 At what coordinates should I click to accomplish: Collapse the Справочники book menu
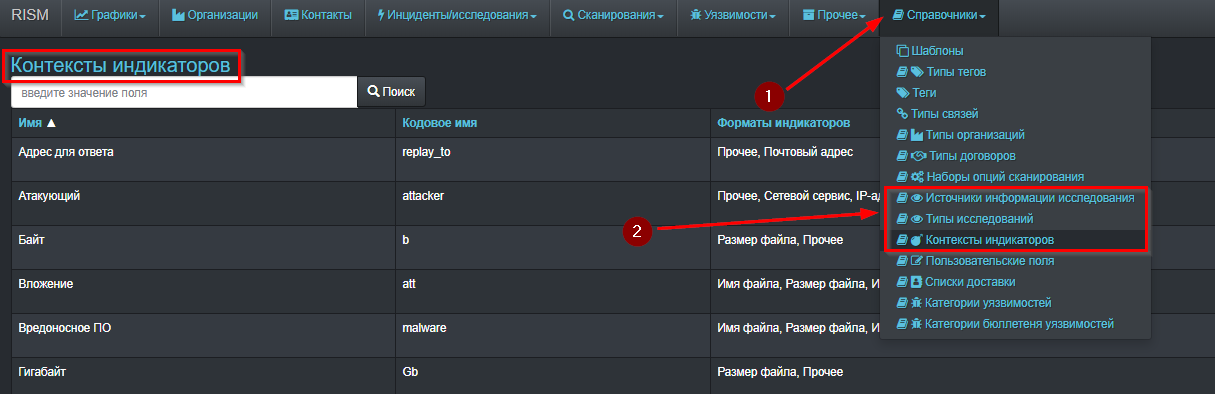938,16
